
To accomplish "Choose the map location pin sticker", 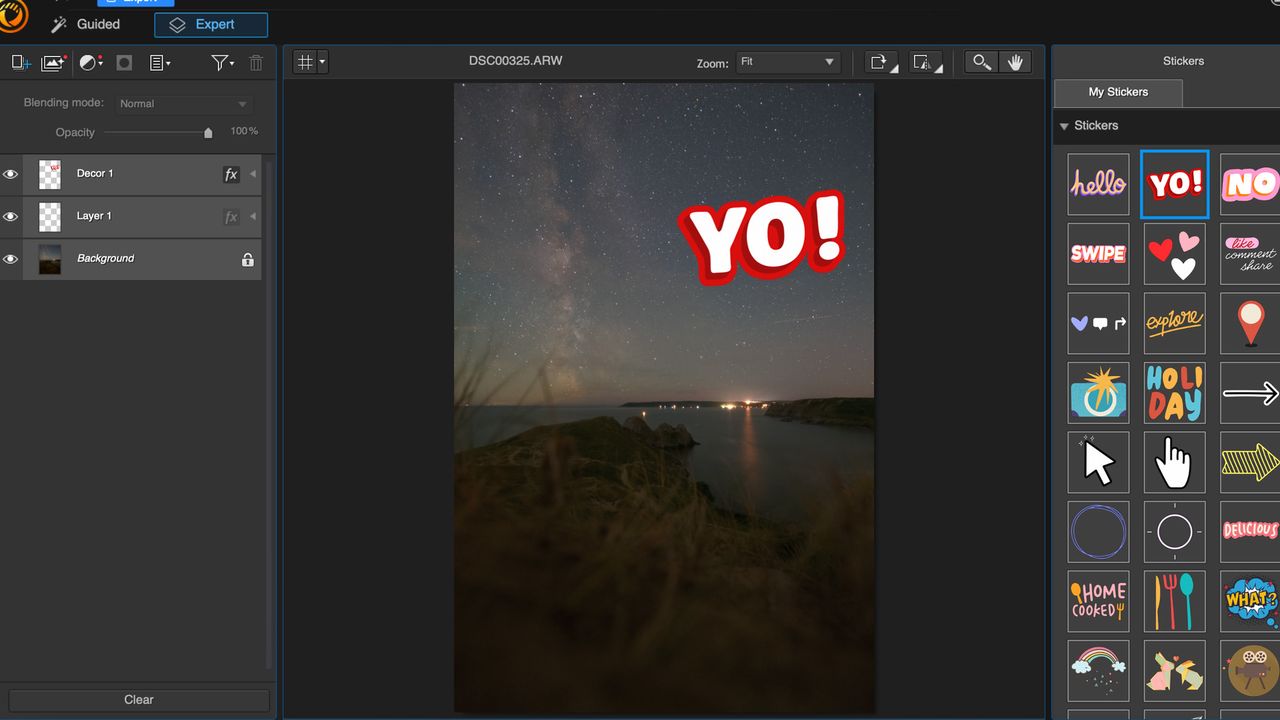I will click(x=1250, y=323).
